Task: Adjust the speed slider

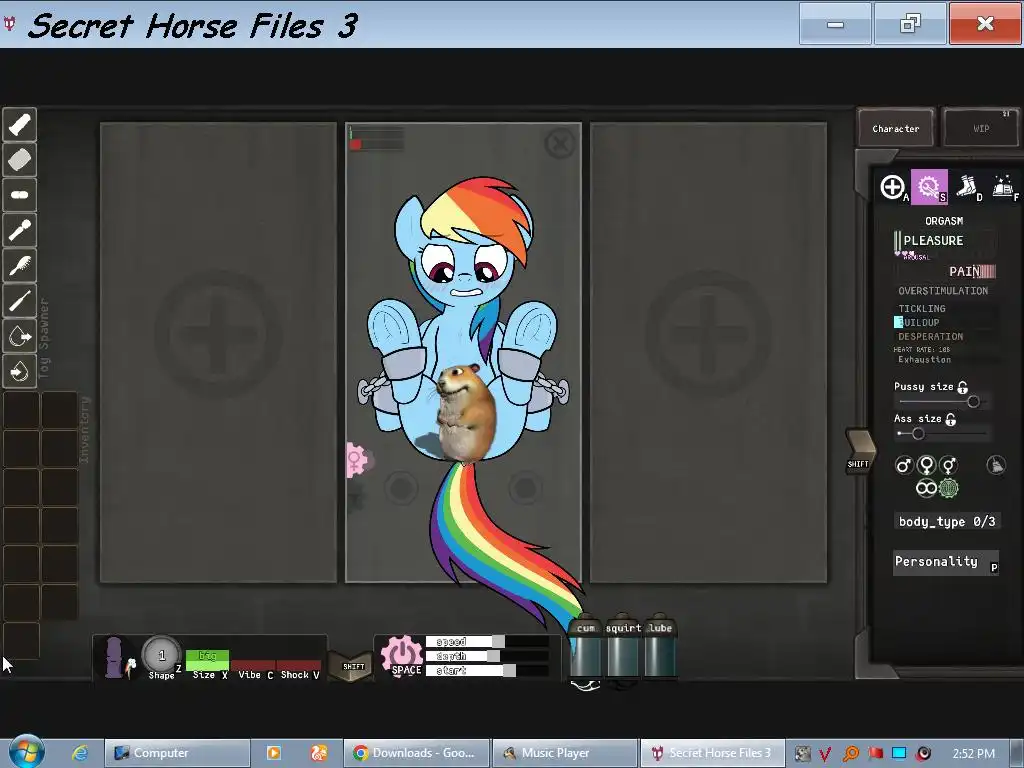Action: pyautogui.click(x=487, y=641)
